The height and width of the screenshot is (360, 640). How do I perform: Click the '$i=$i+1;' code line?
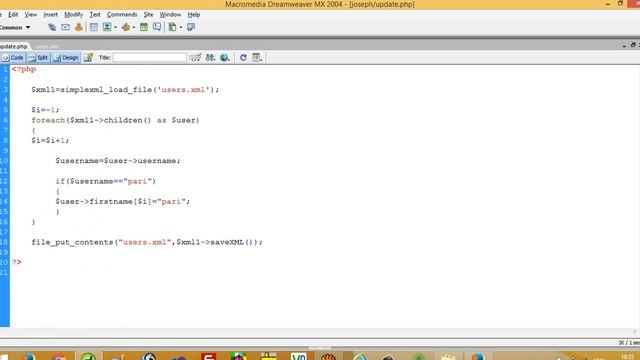[x=50, y=140]
